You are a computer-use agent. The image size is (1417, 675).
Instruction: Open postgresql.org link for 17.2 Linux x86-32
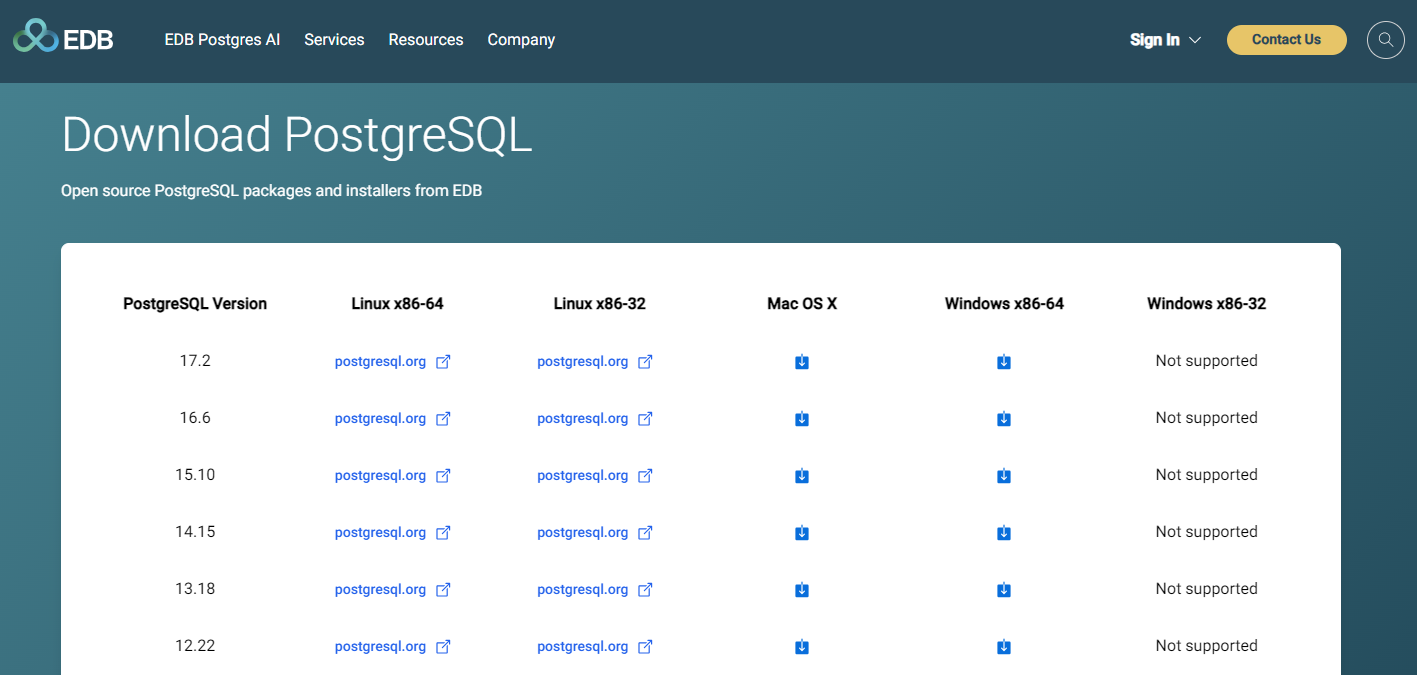583,362
